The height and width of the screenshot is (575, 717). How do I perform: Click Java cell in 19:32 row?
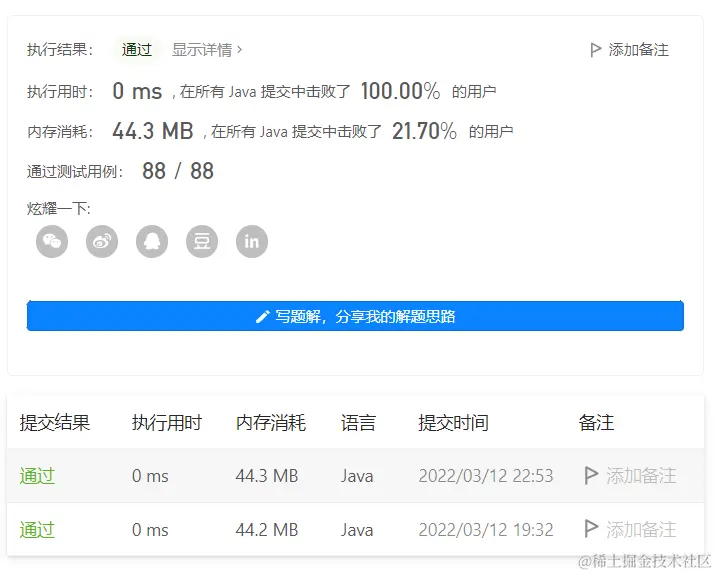pos(357,530)
